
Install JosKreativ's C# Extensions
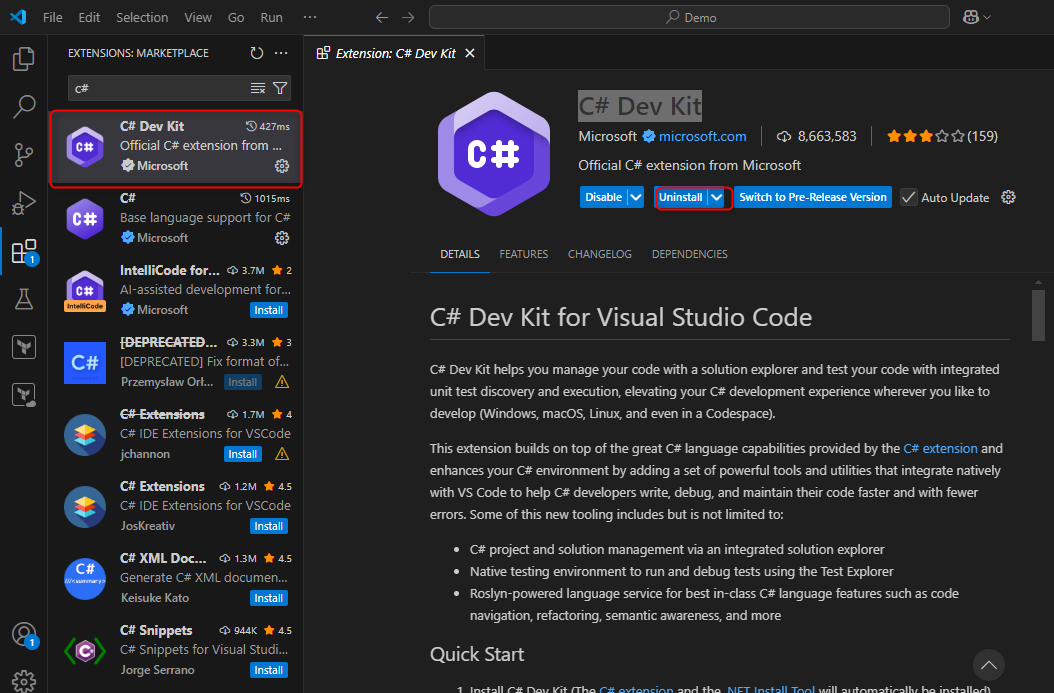(269, 526)
